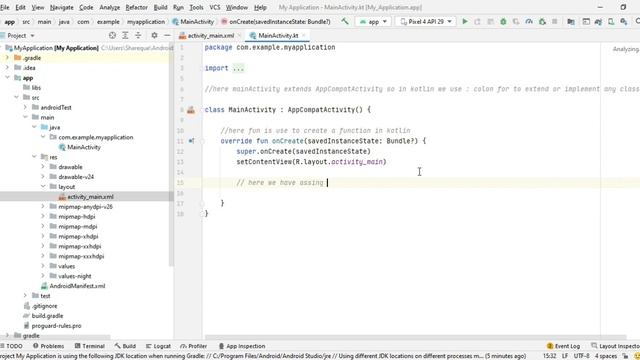Click the Stop square icon in toolbar
The height and width of the screenshot is (360, 640).
[x=554, y=21]
